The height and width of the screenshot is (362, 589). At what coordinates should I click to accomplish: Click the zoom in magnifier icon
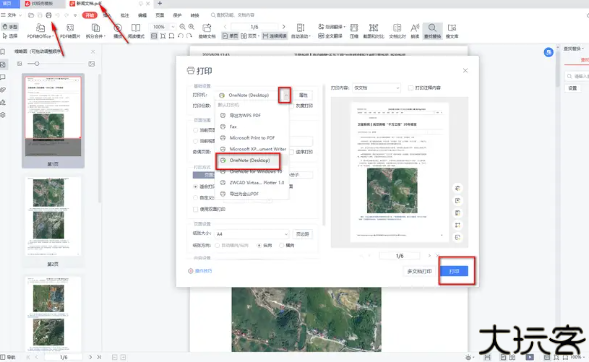coord(191,27)
